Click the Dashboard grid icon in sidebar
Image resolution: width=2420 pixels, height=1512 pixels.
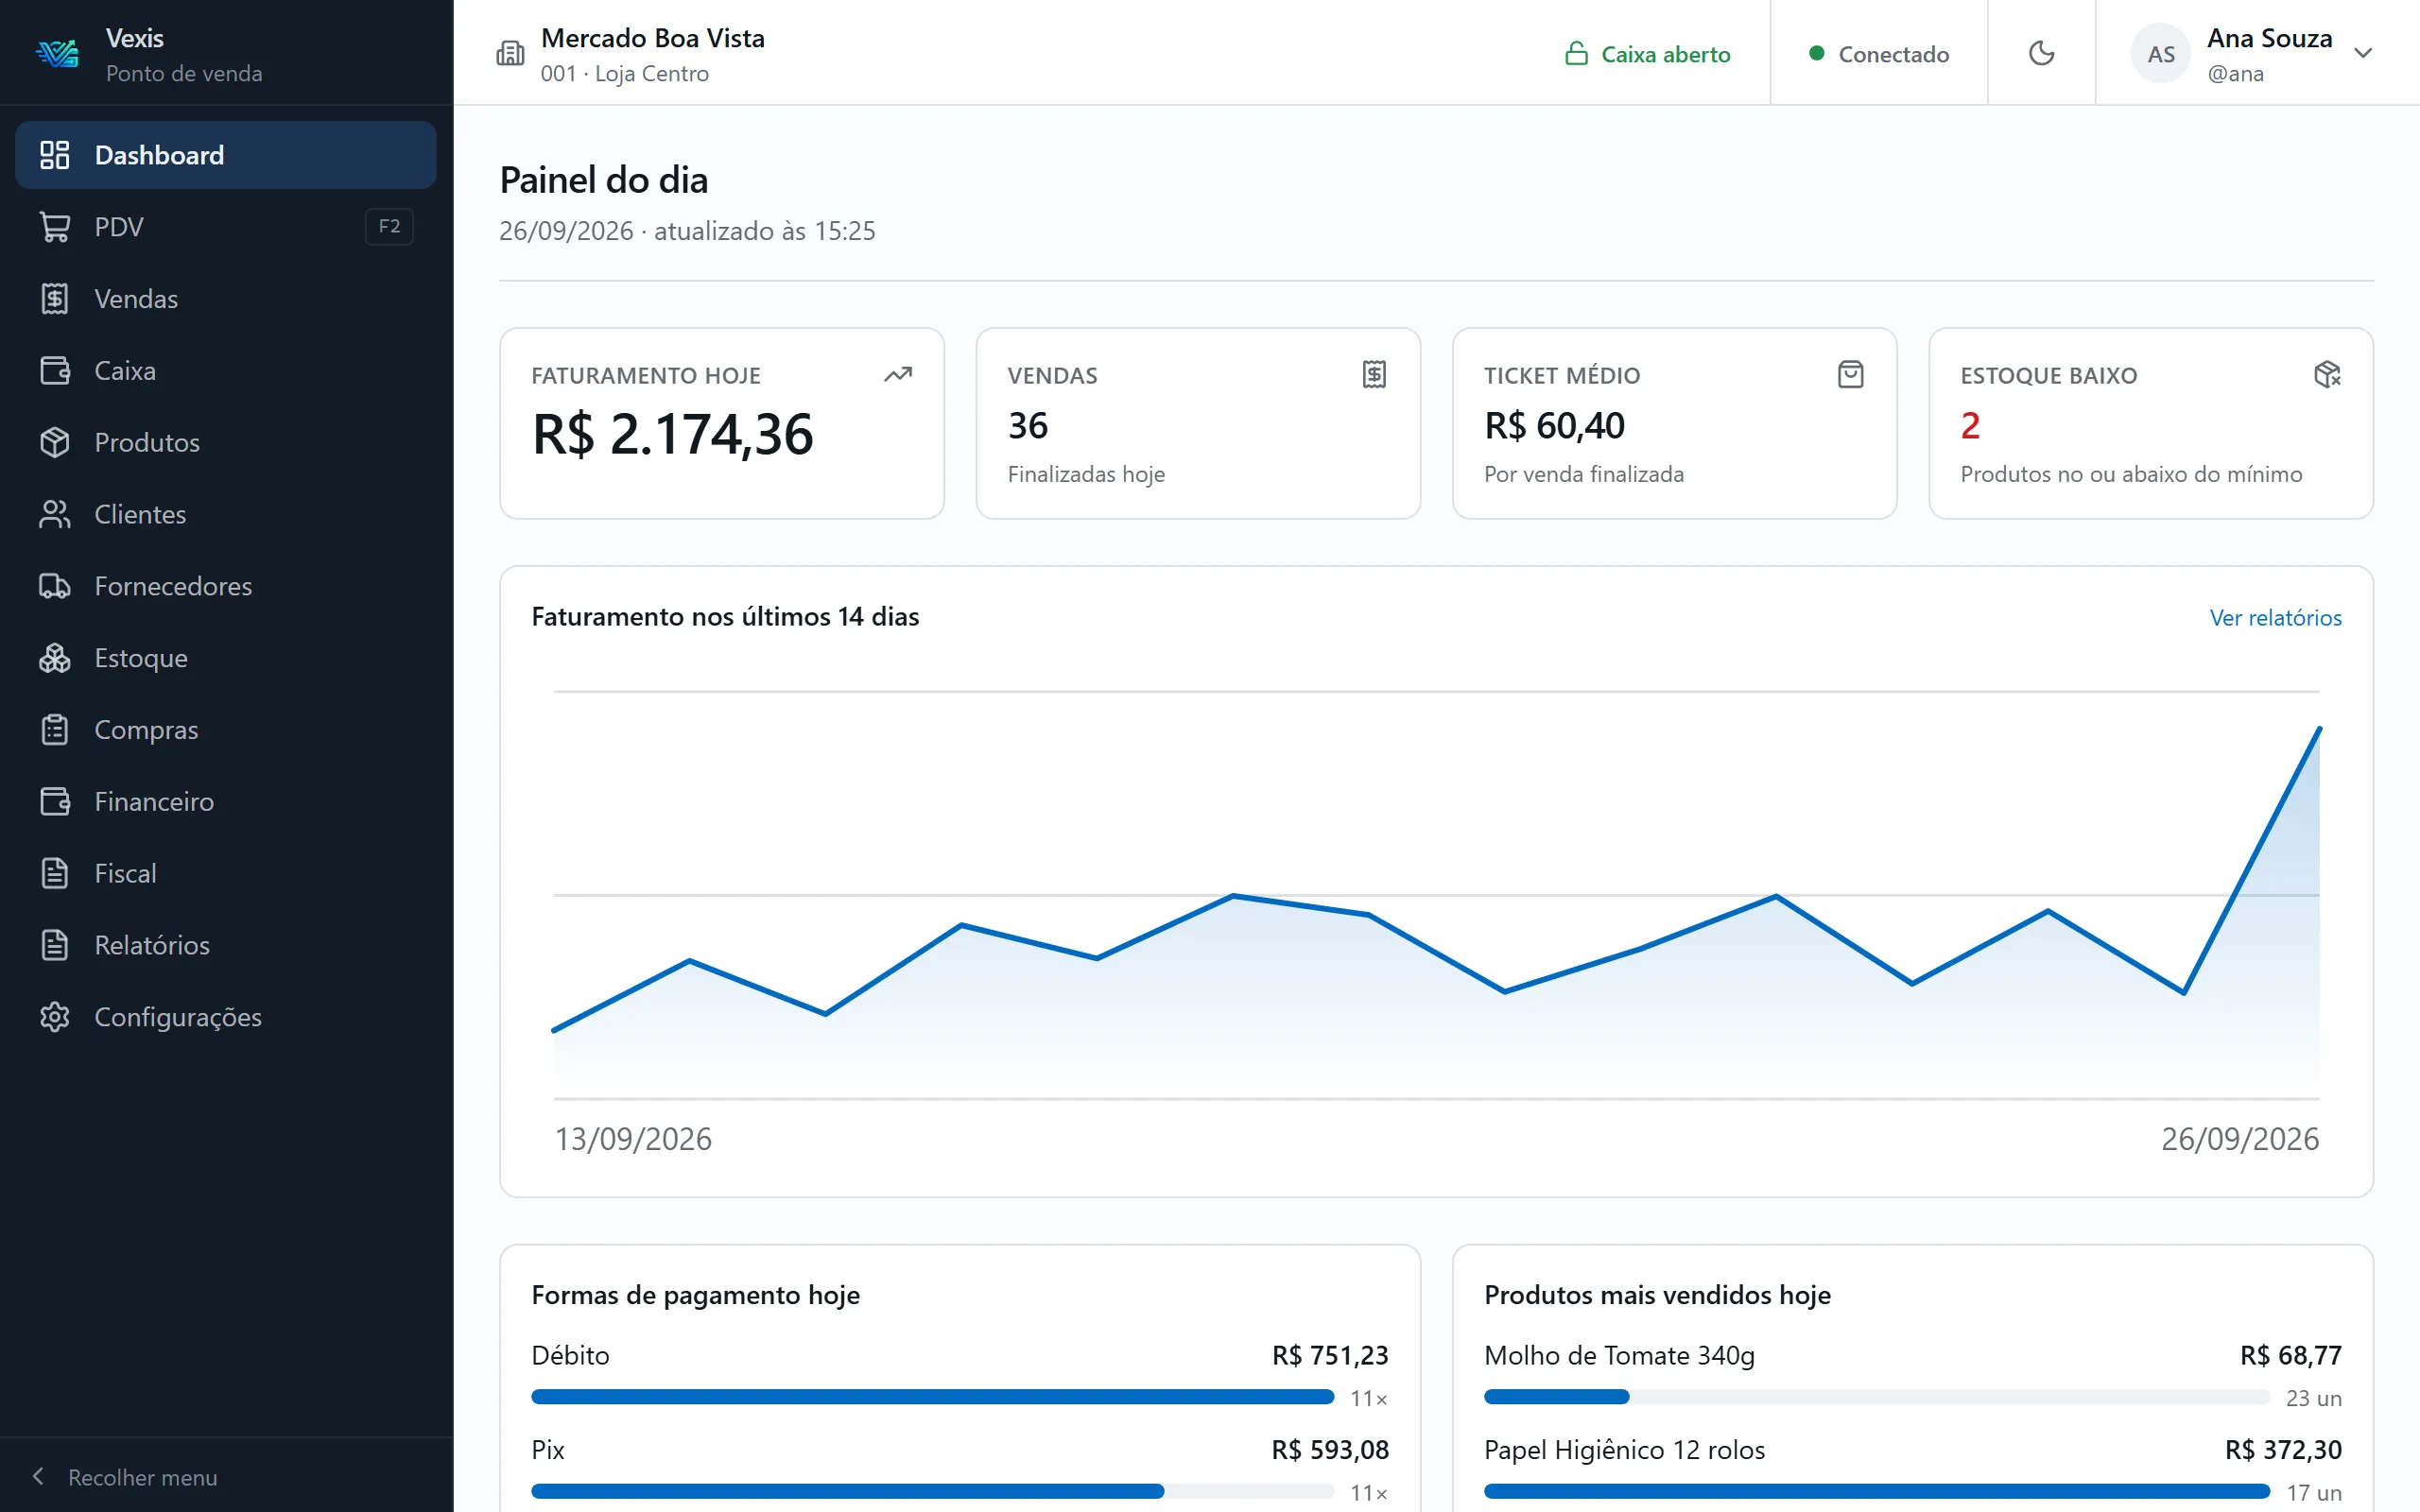[55, 155]
